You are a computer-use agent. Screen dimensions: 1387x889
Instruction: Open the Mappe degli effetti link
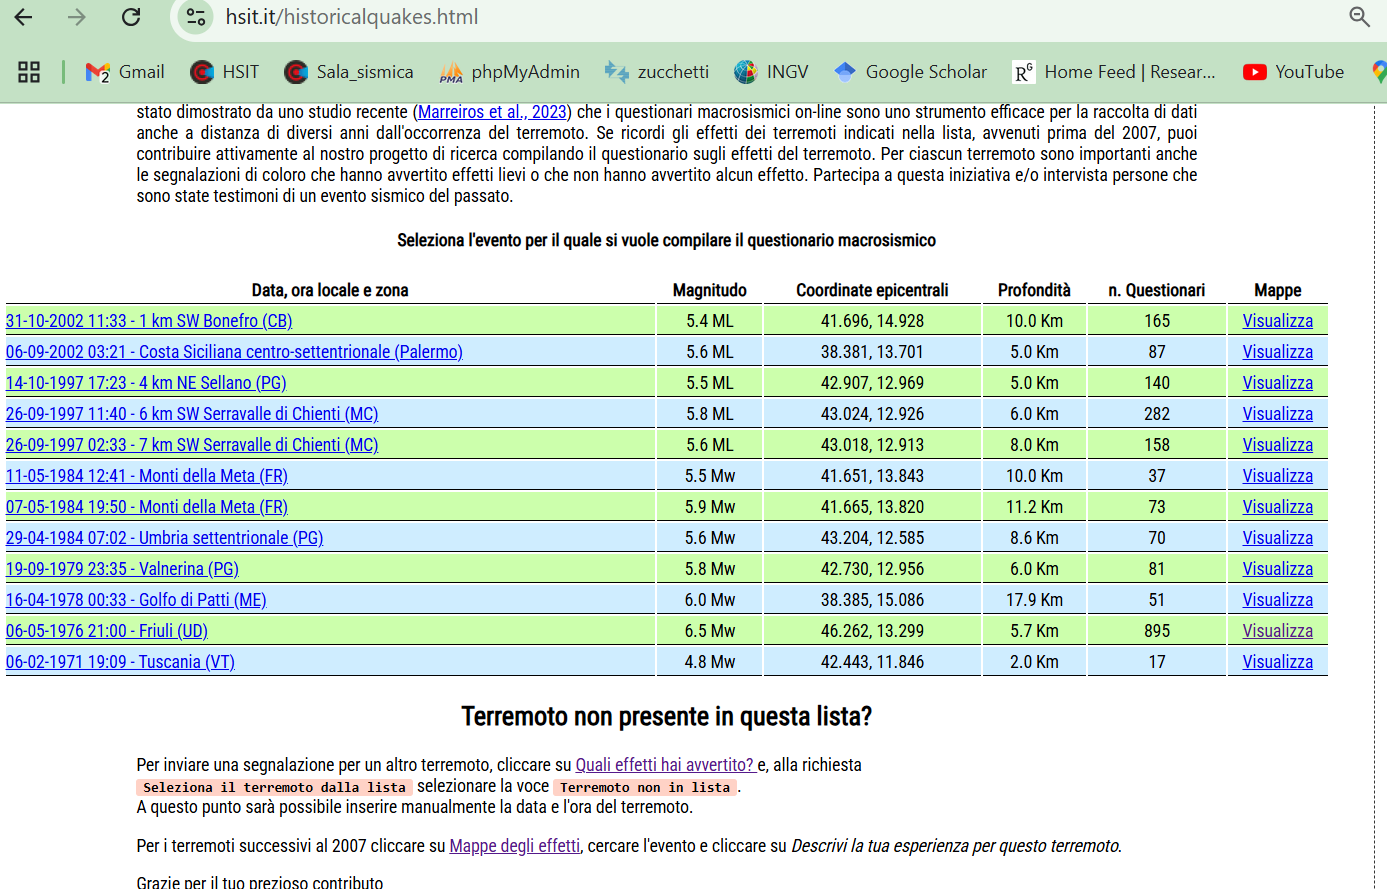[515, 846]
